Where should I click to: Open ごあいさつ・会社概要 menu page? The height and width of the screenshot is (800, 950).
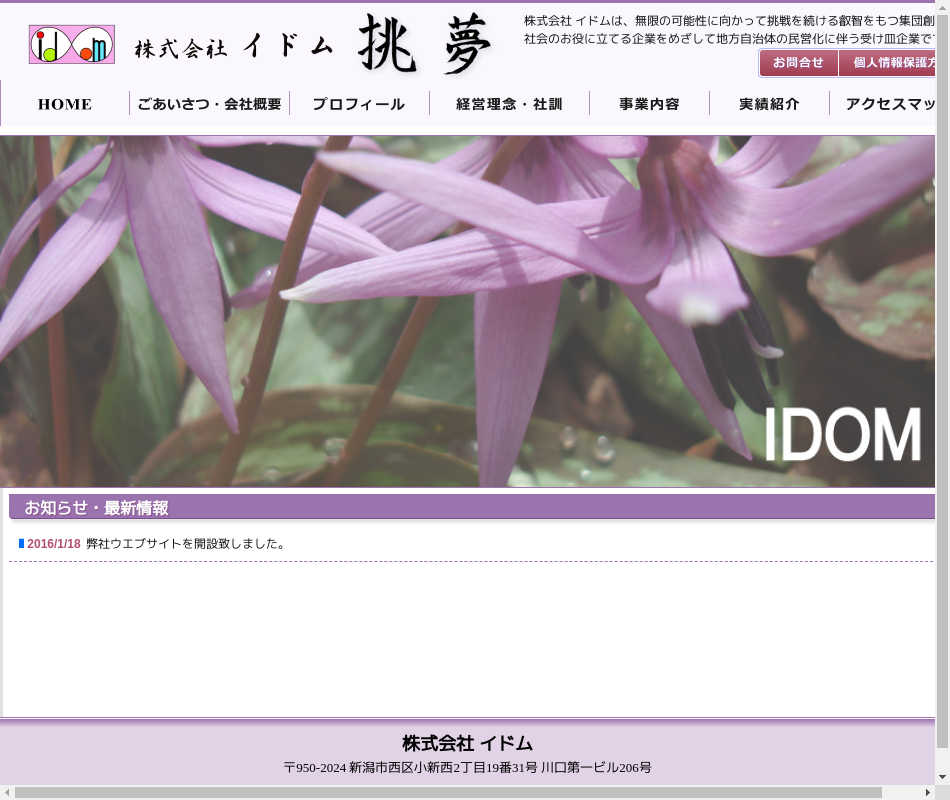pos(209,104)
